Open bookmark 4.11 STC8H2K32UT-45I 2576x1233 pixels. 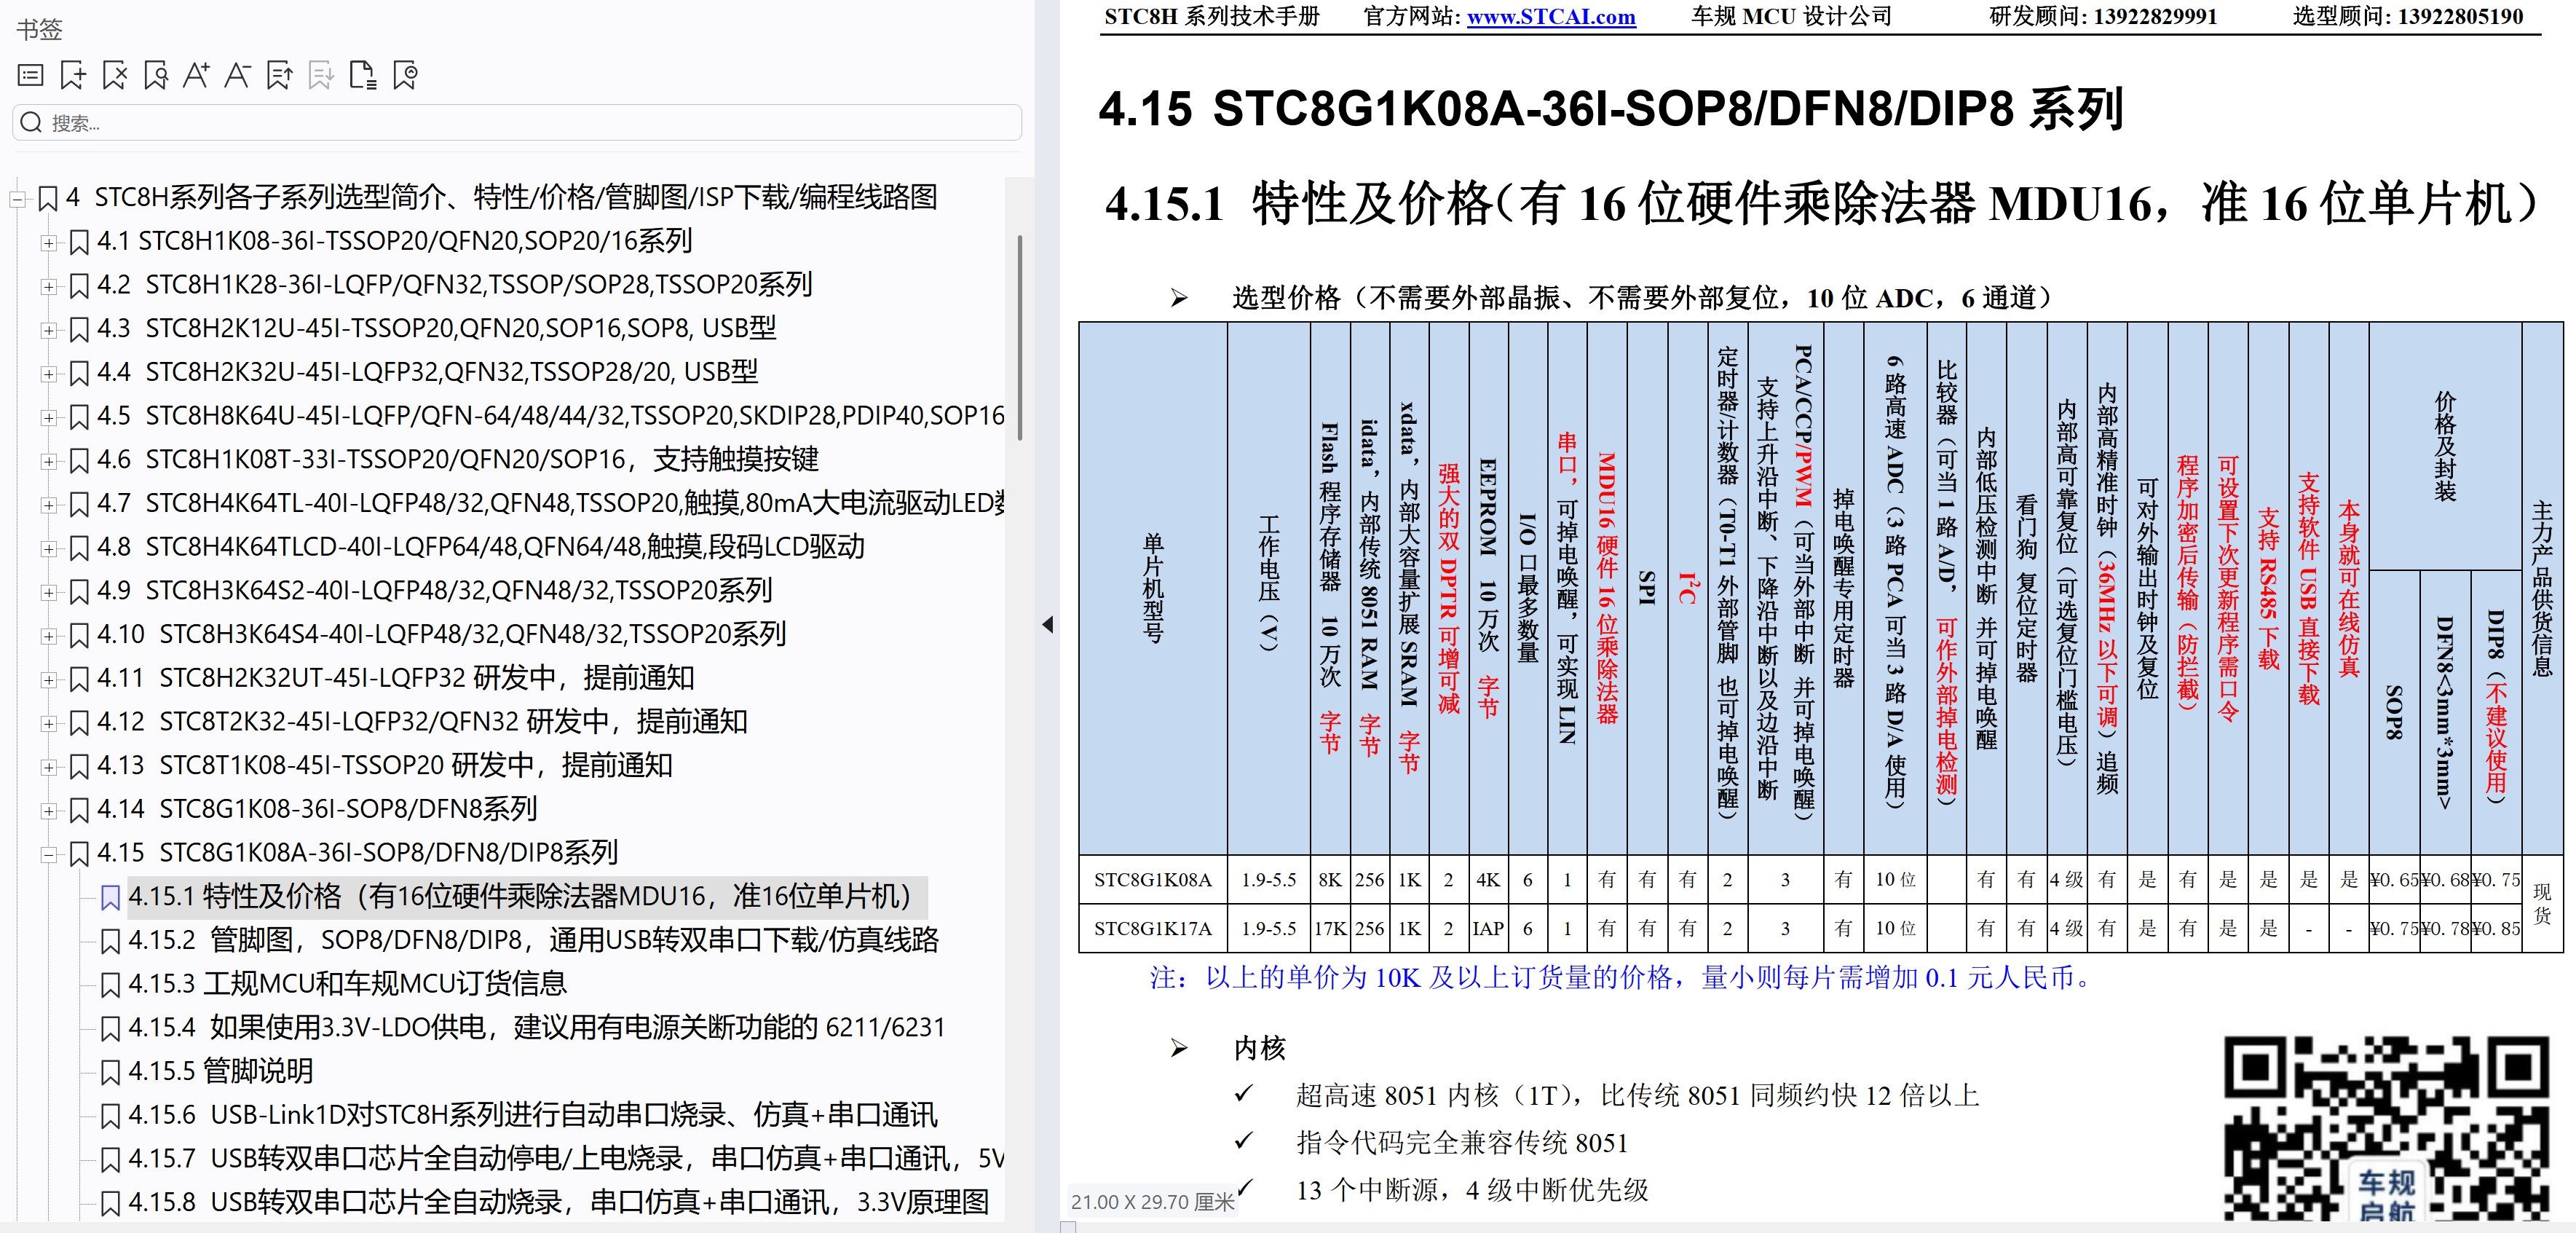[395, 678]
